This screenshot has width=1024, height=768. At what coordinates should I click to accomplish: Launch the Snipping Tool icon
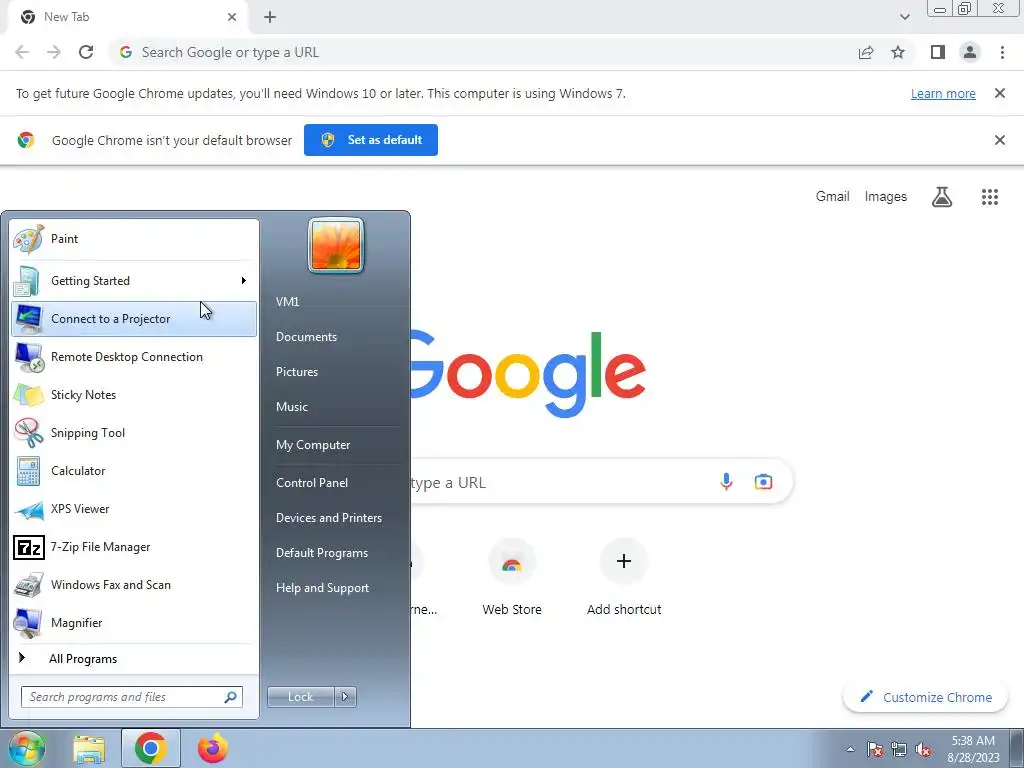coord(28,433)
